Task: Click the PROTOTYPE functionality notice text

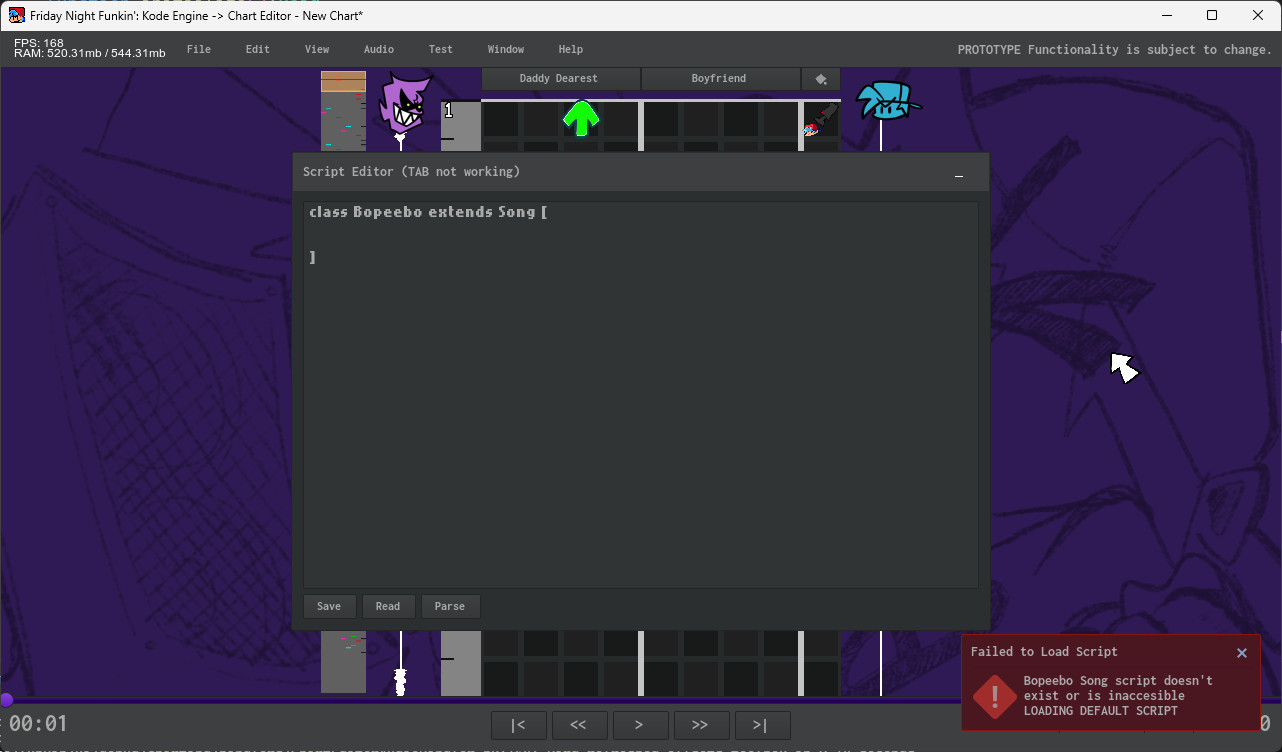Action: coord(1115,50)
